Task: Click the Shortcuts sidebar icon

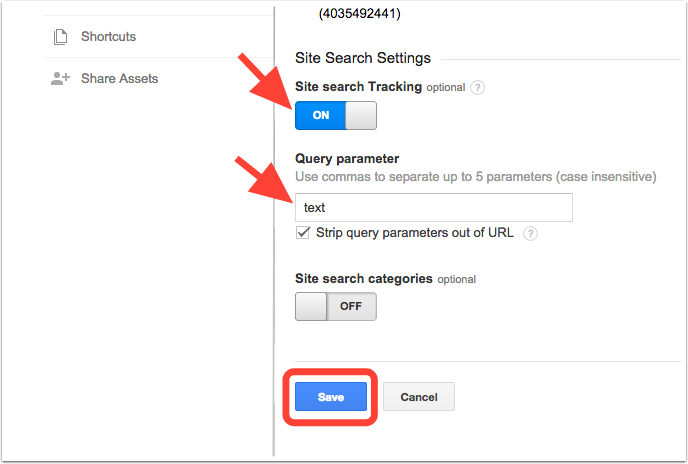Action: tap(59, 37)
